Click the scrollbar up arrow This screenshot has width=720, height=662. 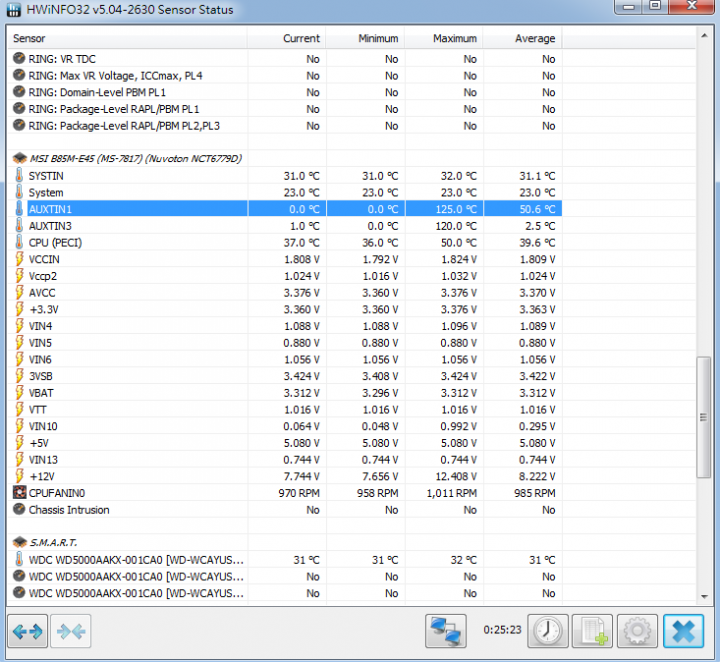click(x=704, y=36)
